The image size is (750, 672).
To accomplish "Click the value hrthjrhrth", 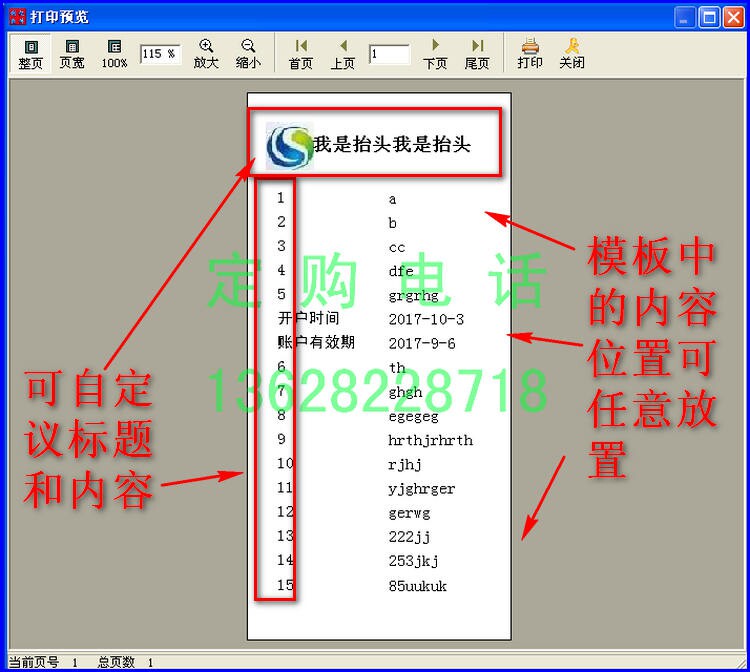I will pyautogui.click(x=430, y=440).
